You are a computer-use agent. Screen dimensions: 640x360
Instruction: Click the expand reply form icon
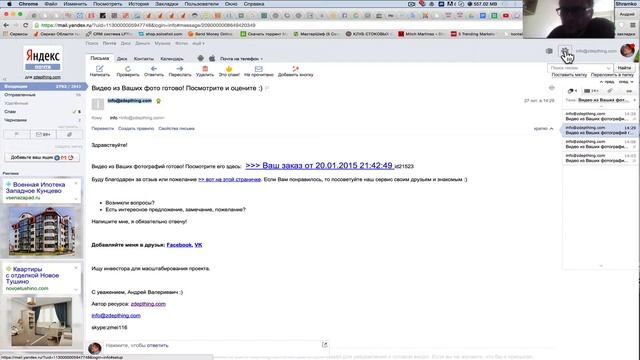324,345
